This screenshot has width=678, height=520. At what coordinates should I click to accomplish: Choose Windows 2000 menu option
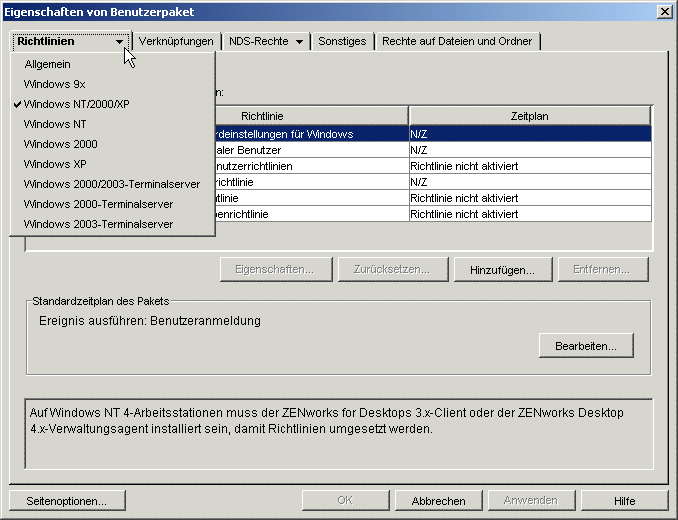coord(60,144)
